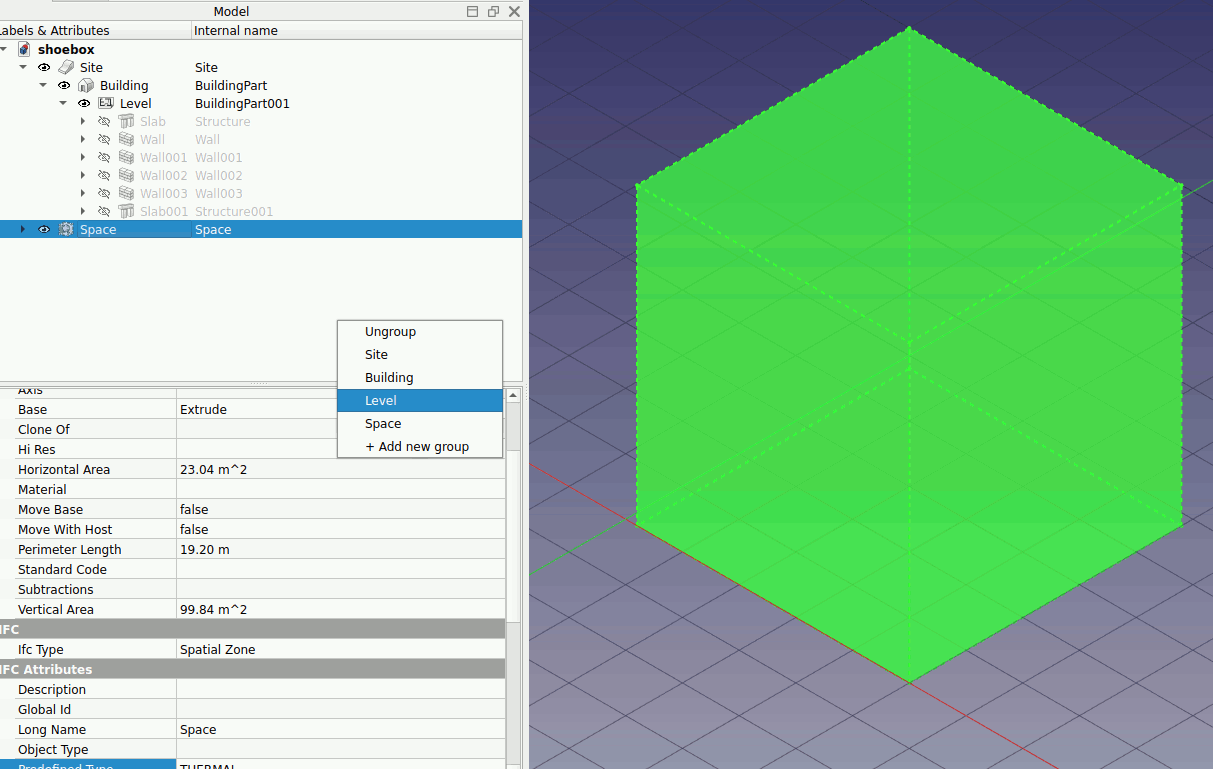Float the Model panel with undock button
The width and height of the screenshot is (1213, 769).
pyautogui.click(x=493, y=11)
